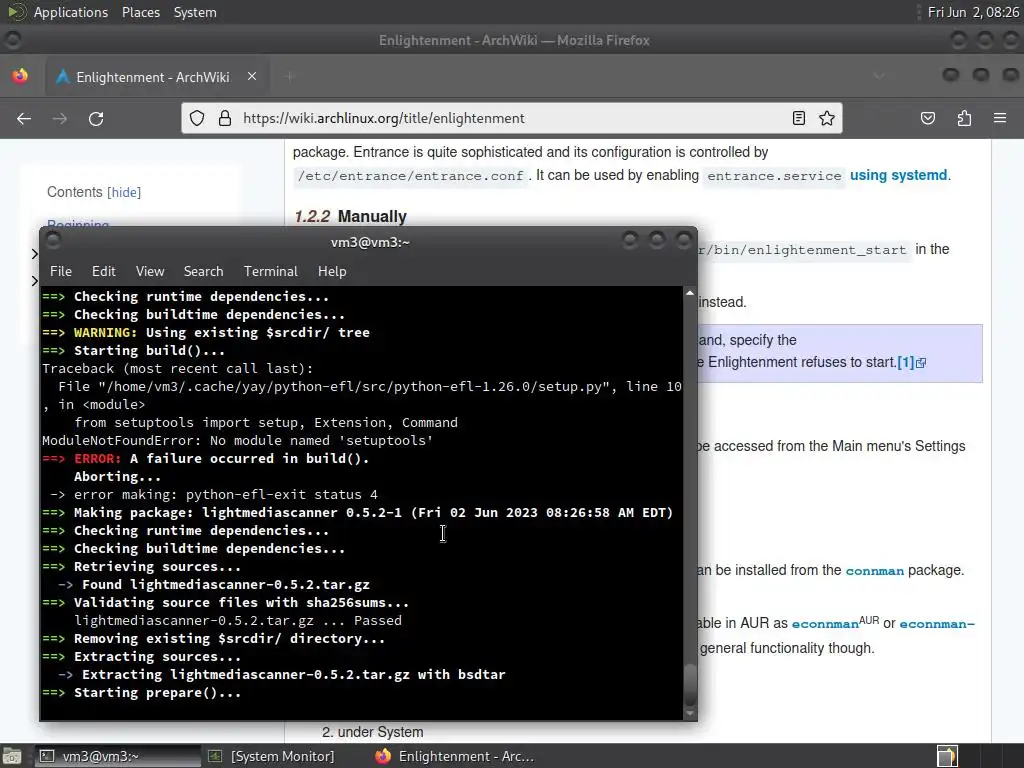The height and width of the screenshot is (768, 1024).
Task: Open the Terminal menu in terminal menubar
Action: click(x=270, y=271)
